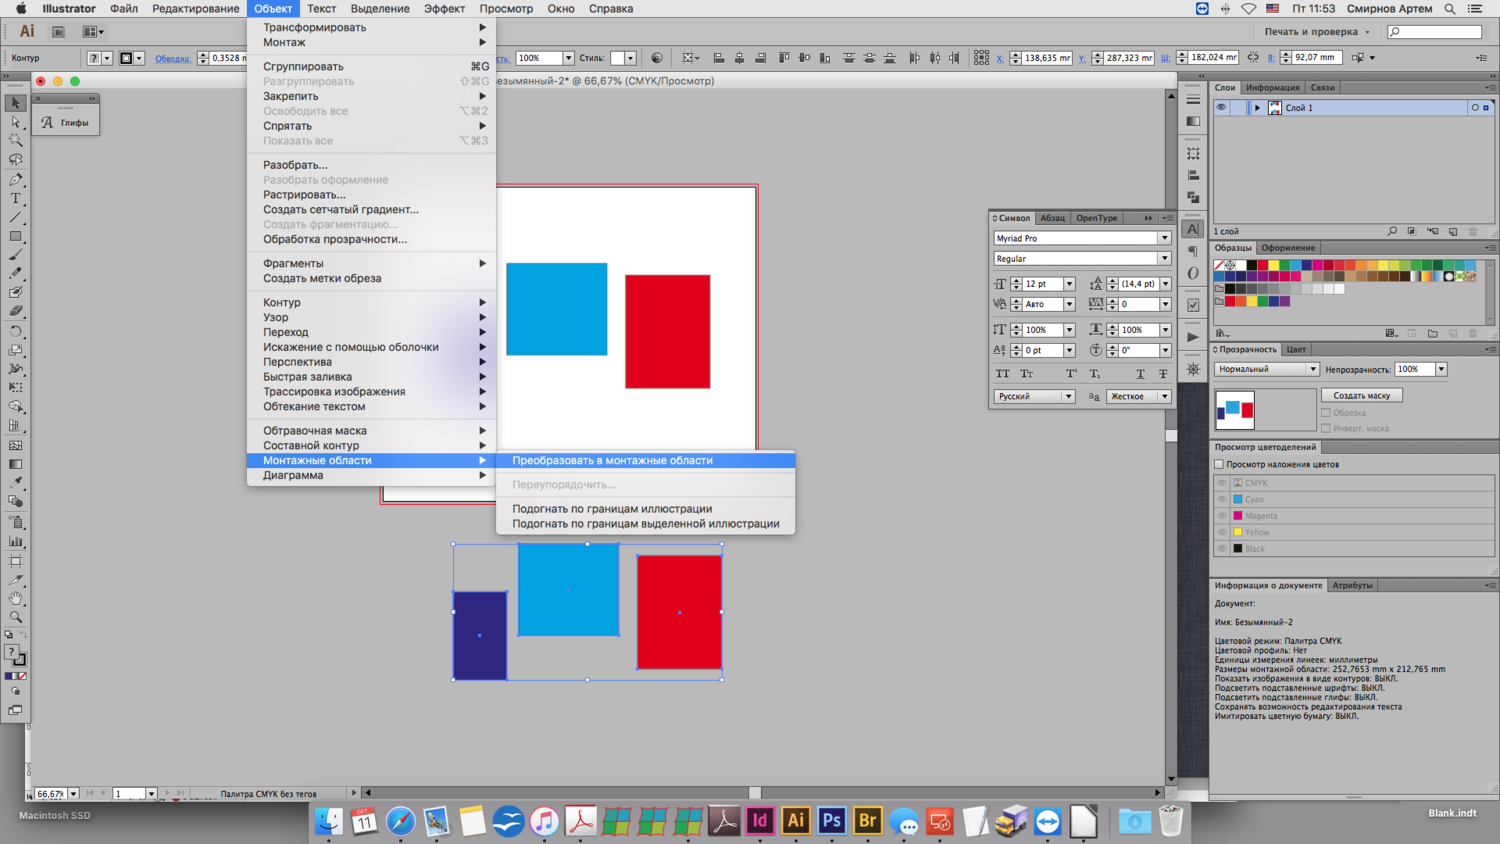
Task: Pick the Rectangle tool
Action: [16, 237]
